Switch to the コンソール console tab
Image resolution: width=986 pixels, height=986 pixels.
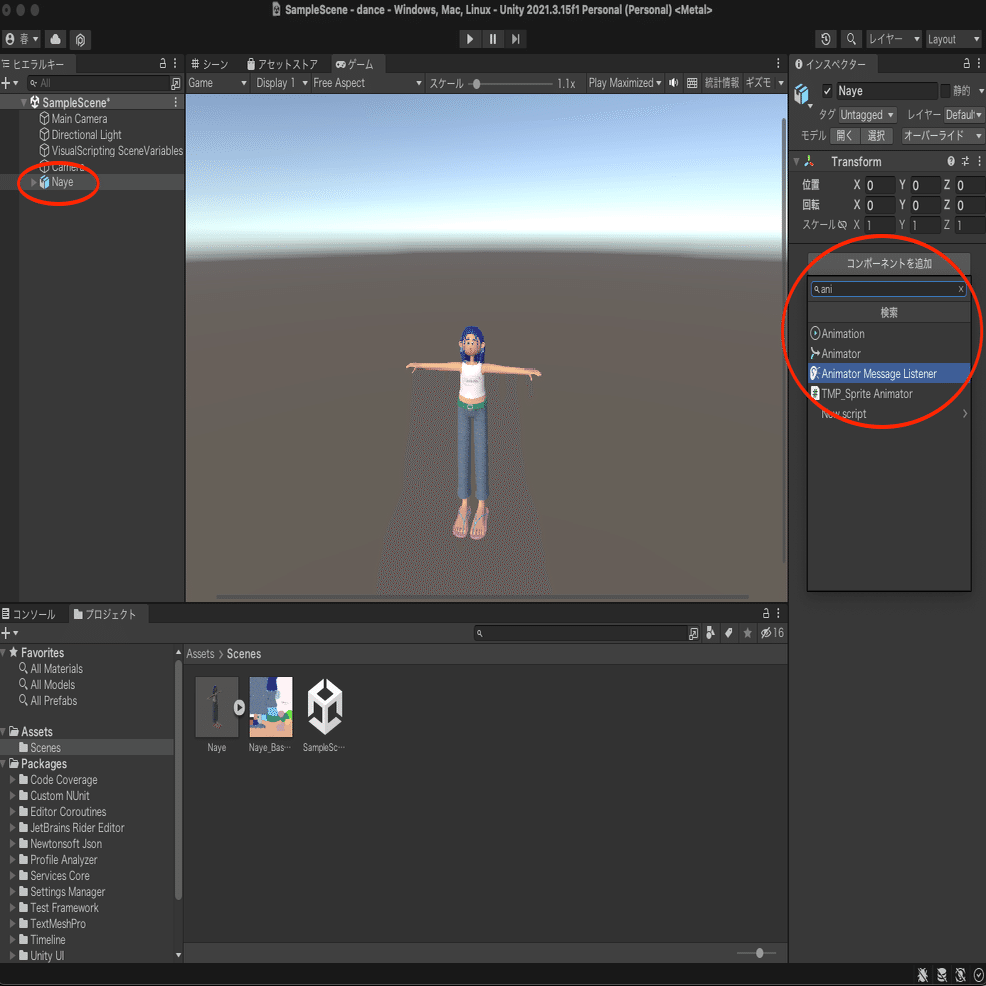point(29,614)
